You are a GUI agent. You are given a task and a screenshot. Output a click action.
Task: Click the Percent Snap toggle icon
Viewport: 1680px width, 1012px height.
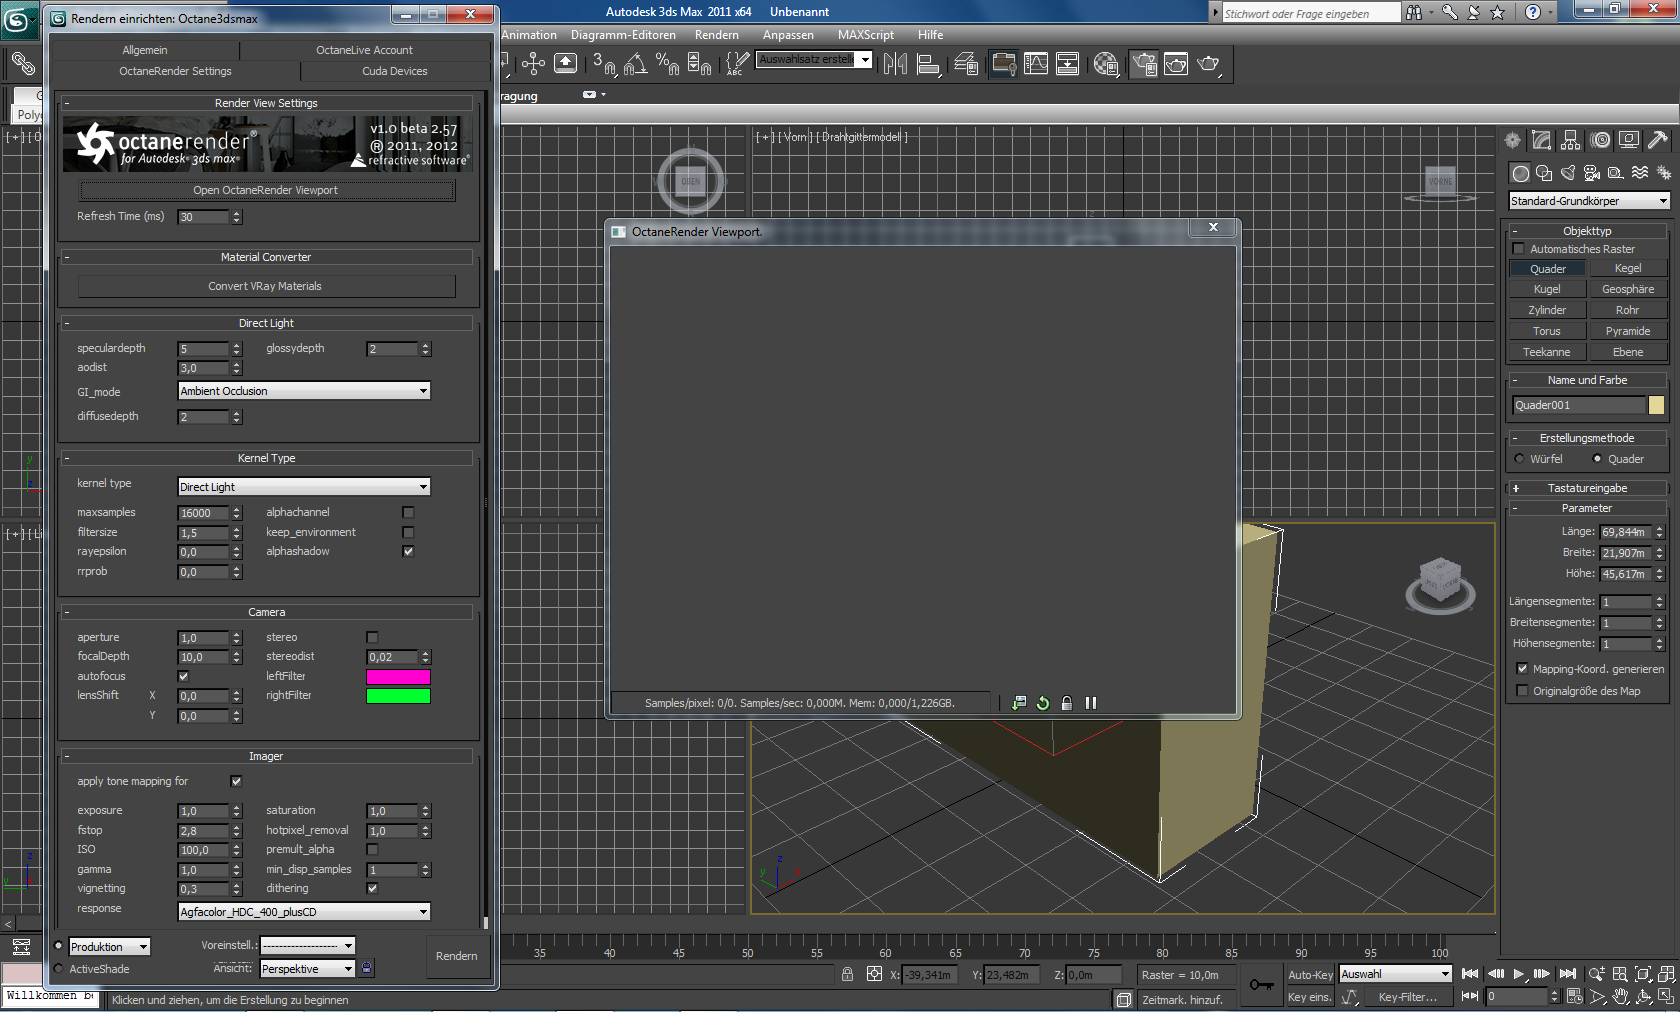click(667, 64)
